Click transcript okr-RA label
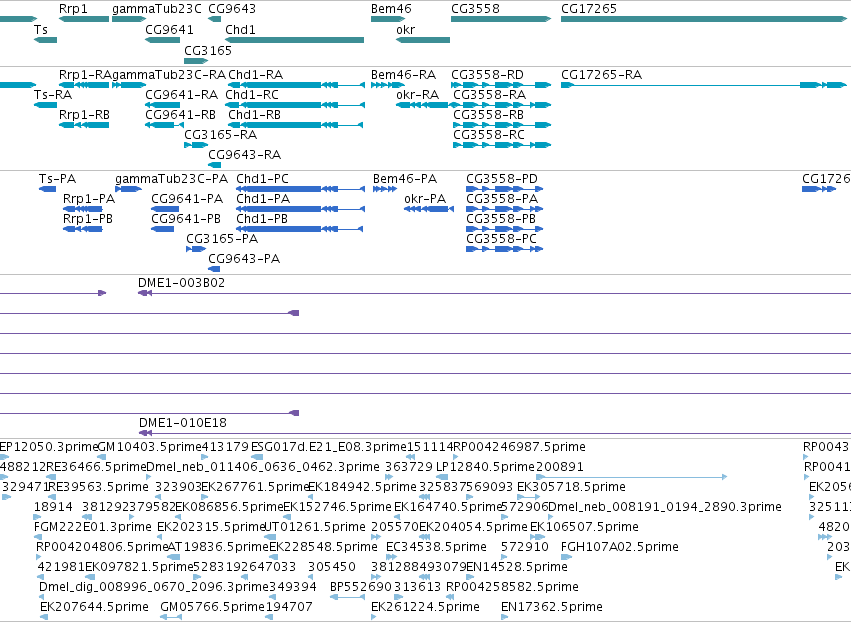The width and height of the screenshot is (851, 622). click(x=417, y=94)
